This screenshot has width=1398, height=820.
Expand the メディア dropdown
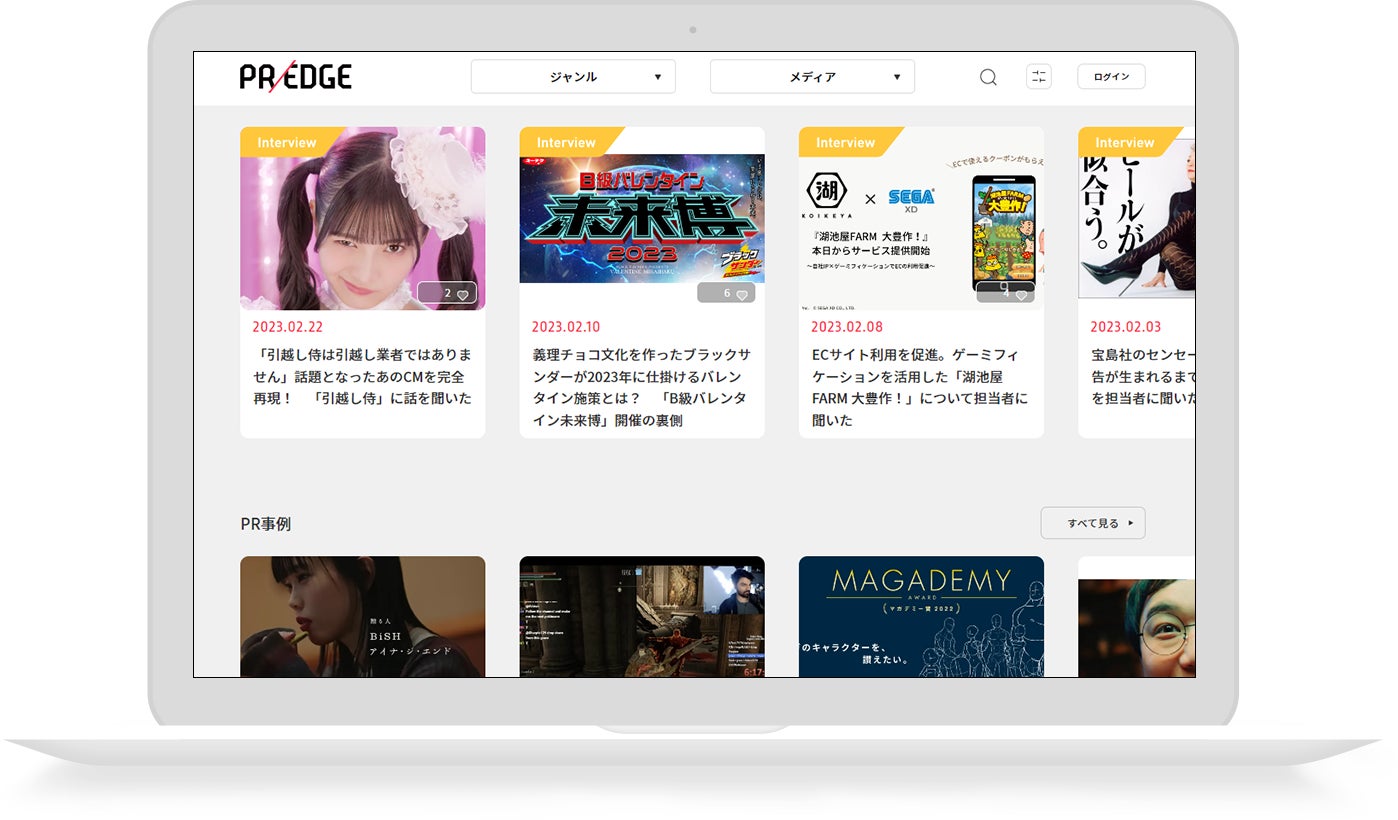pos(812,77)
